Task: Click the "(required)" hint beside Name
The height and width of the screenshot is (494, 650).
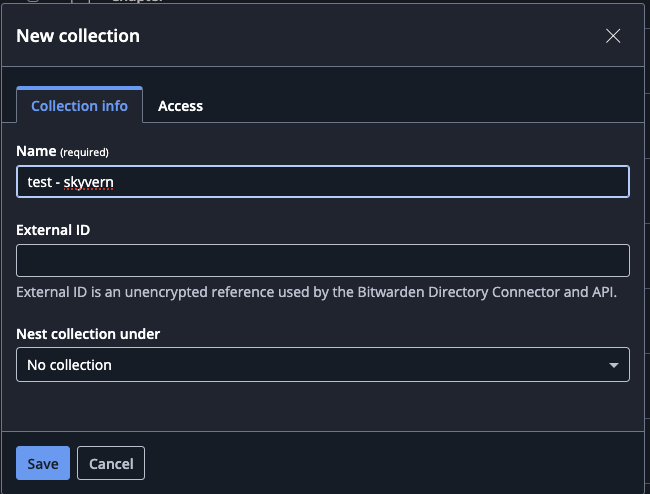Action: point(84,152)
